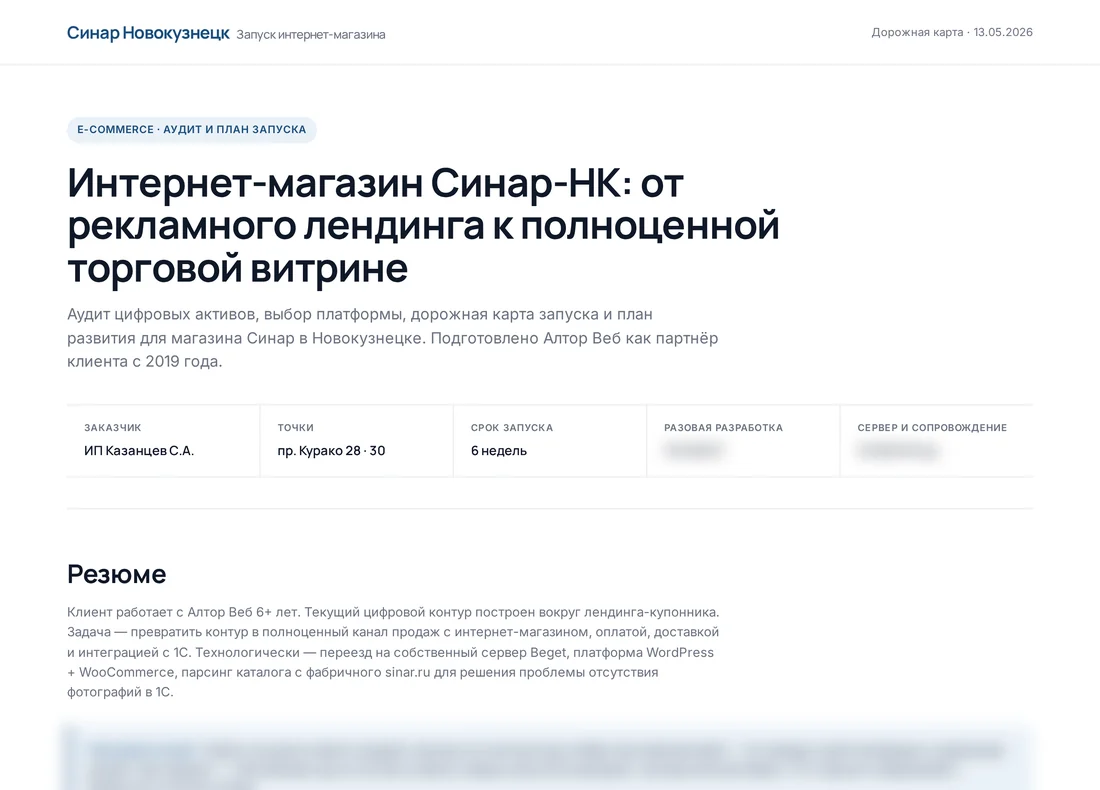Click the ИП Казанцев С.А. value

tap(139, 450)
